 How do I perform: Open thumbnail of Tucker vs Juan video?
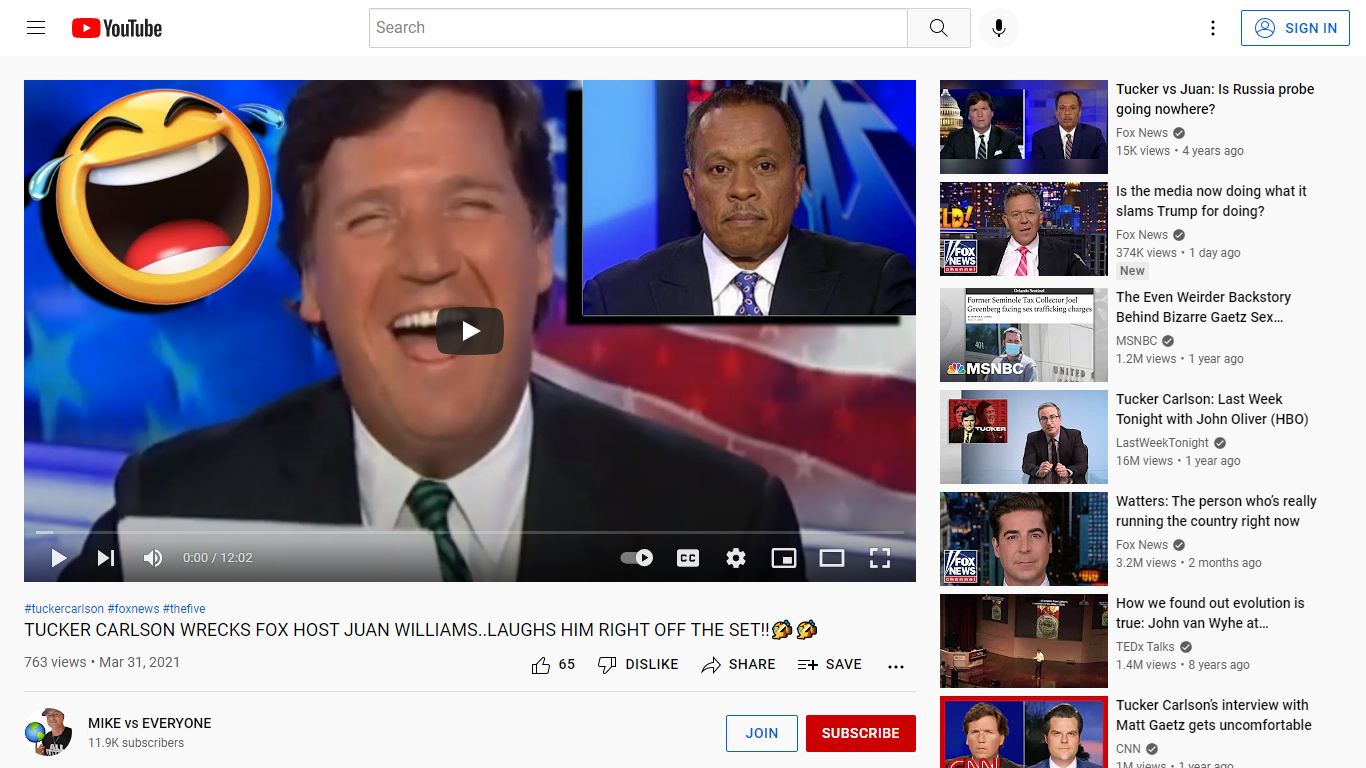[x=1024, y=127]
